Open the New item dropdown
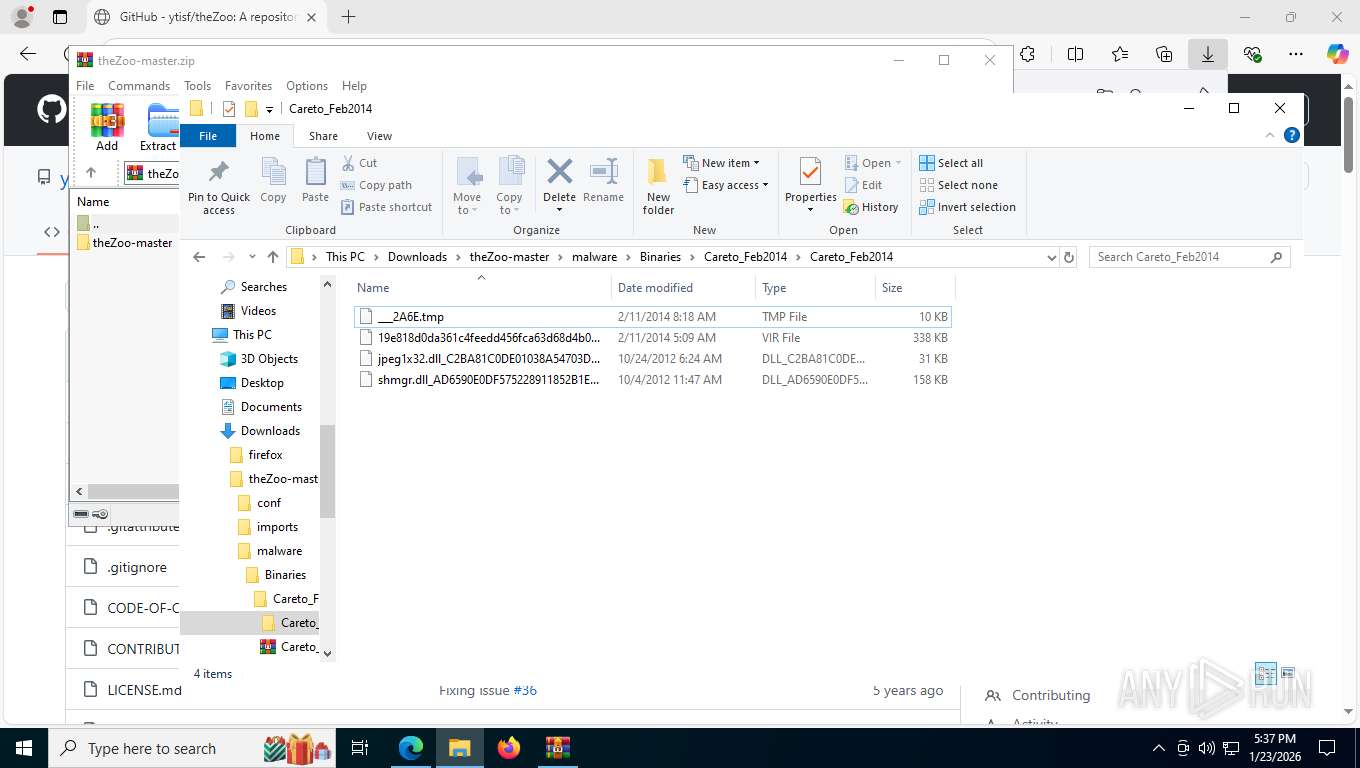The height and width of the screenshot is (768, 1360). [722, 163]
